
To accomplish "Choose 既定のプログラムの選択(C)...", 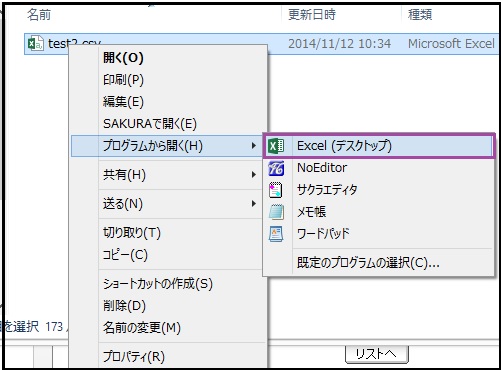I will (x=379, y=263).
